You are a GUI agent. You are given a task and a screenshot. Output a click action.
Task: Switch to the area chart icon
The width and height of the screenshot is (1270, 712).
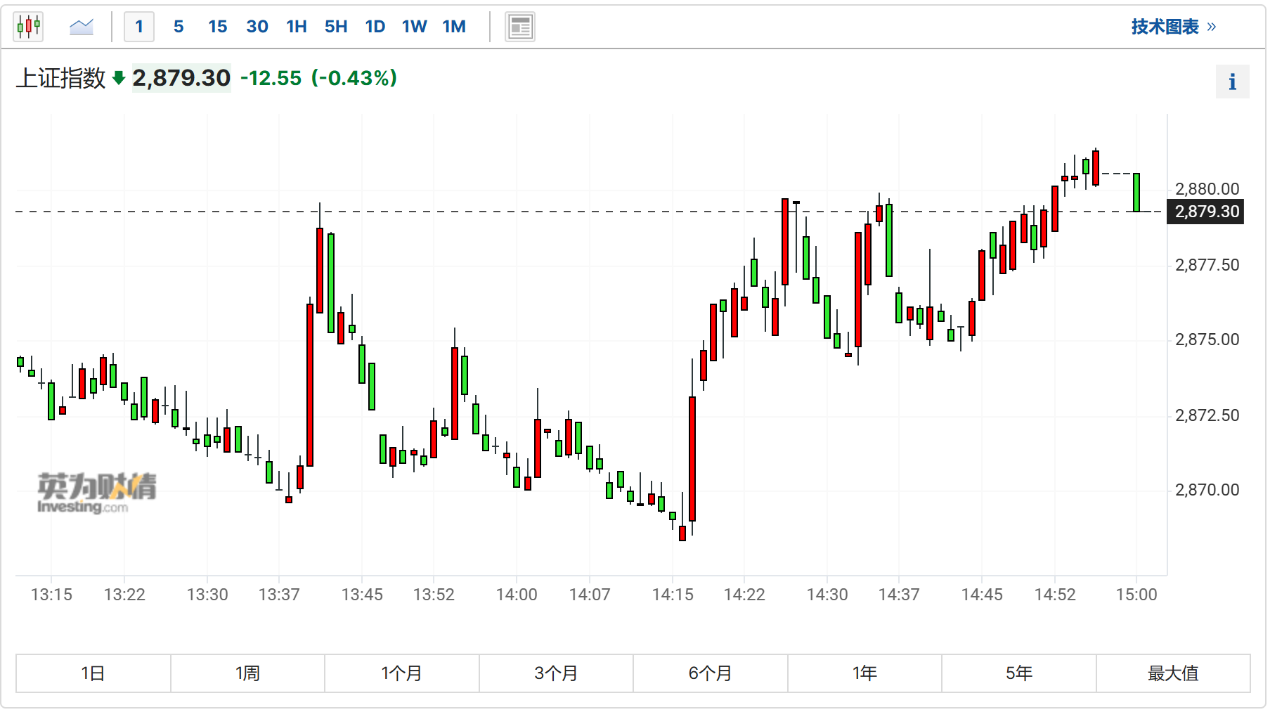pos(81,27)
